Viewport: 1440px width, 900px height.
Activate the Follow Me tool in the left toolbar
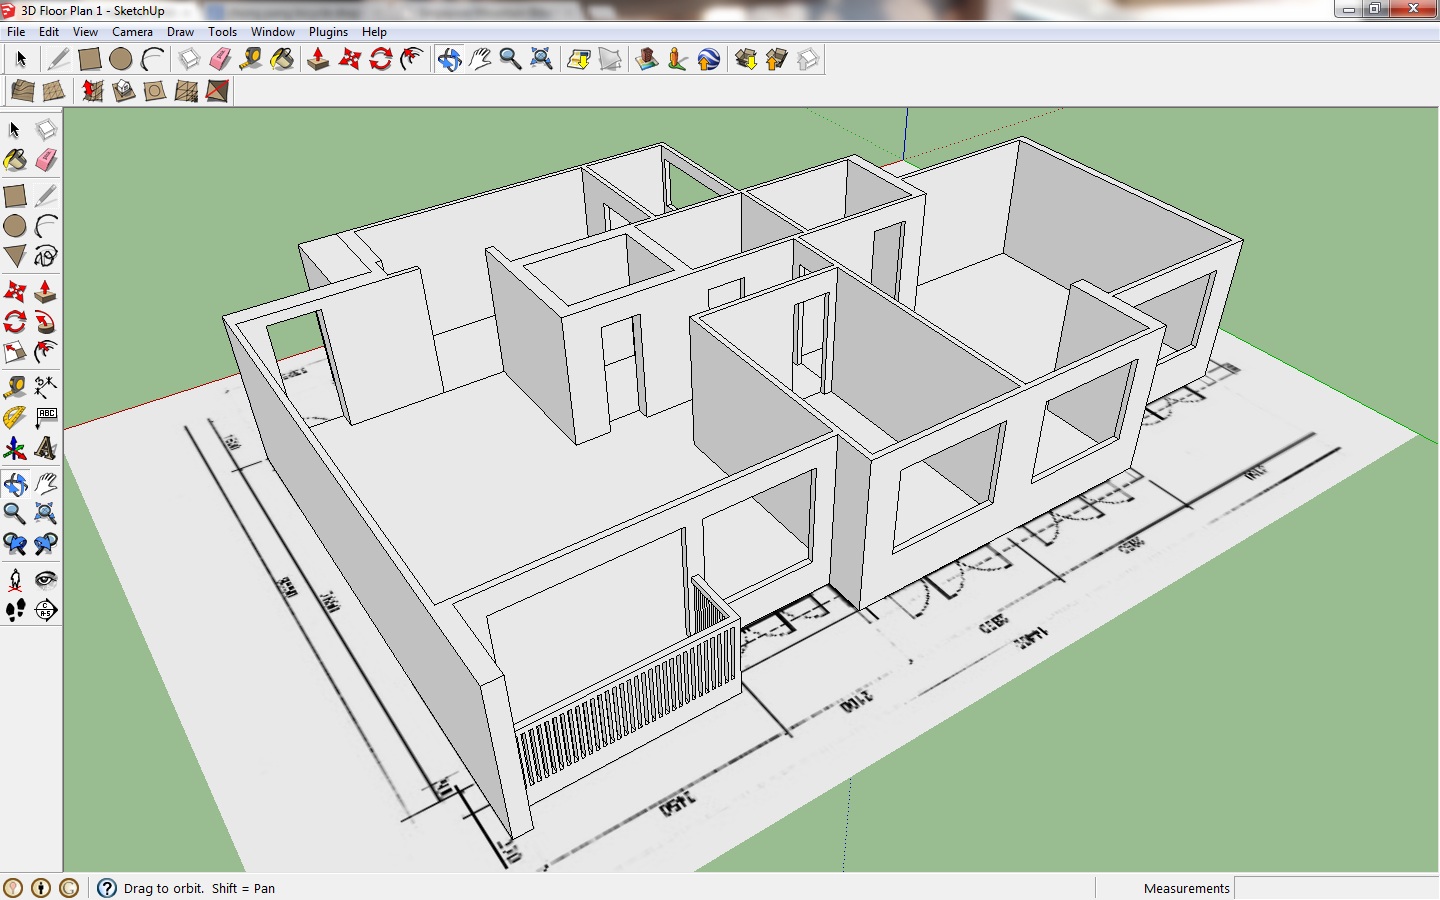(45, 320)
